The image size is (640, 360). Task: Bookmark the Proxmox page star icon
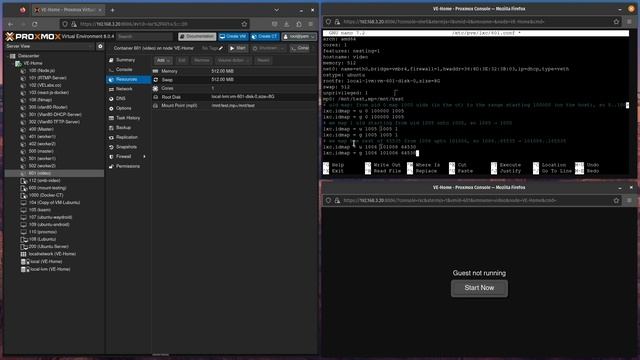(244, 24)
